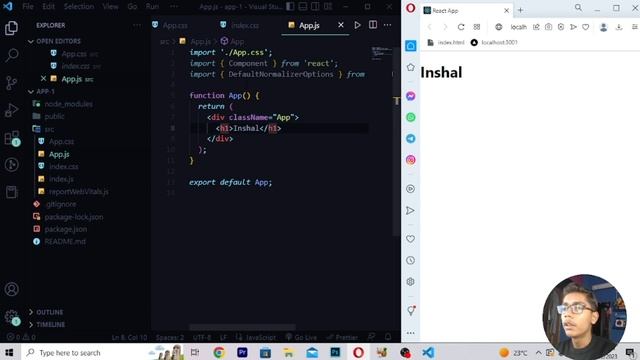Split the editor to the right
640x360 pixels.
[373, 25]
